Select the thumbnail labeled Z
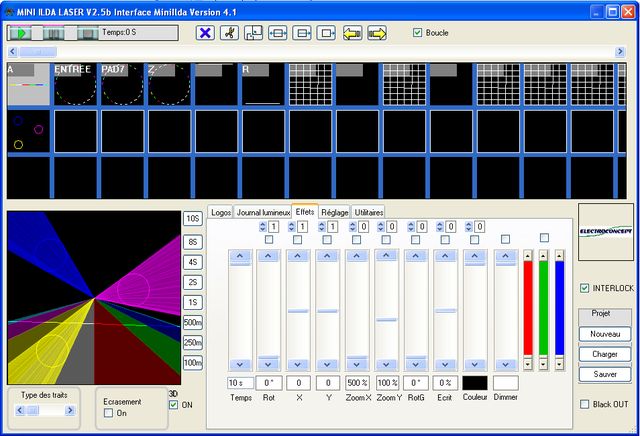 tap(169, 85)
